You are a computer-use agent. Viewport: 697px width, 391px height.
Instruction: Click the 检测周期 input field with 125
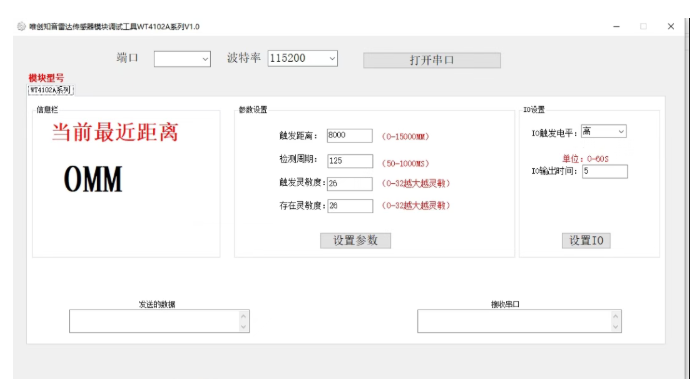[349, 161]
